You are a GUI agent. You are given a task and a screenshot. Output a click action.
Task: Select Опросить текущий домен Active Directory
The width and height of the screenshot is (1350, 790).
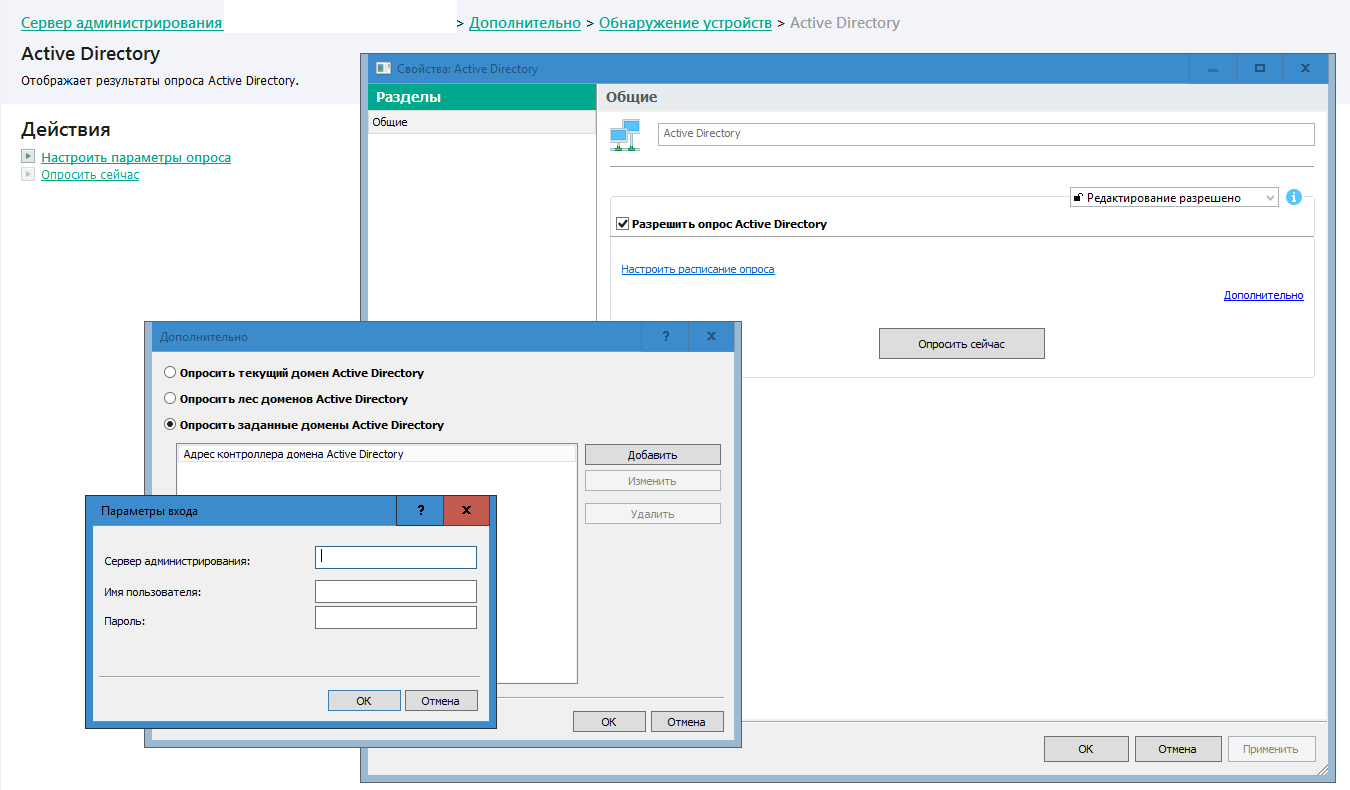[170, 373]
